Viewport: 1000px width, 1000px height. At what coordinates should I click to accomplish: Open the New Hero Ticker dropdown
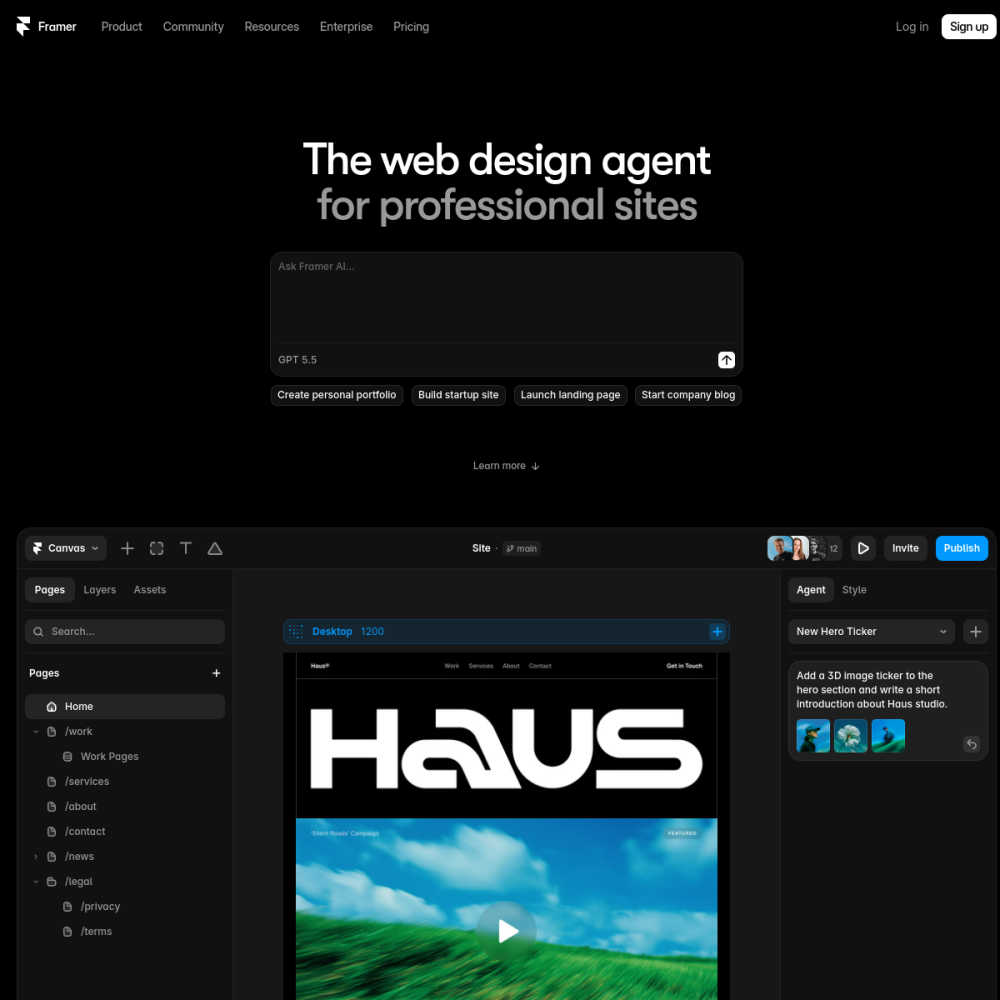871,631
